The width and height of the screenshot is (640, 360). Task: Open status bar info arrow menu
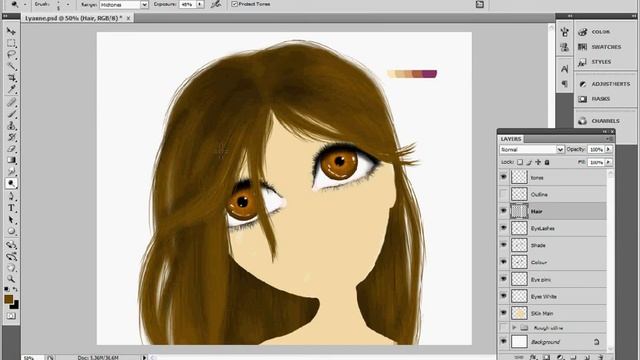click(x=144, y=358)
